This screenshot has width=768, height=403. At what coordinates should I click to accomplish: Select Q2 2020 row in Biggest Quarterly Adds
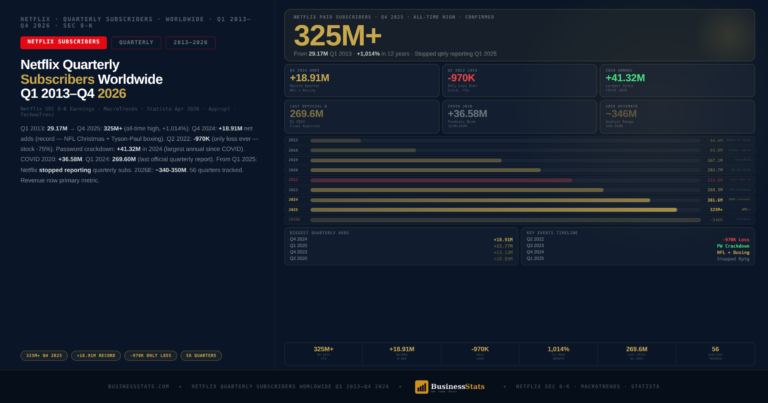coord(401,259)
